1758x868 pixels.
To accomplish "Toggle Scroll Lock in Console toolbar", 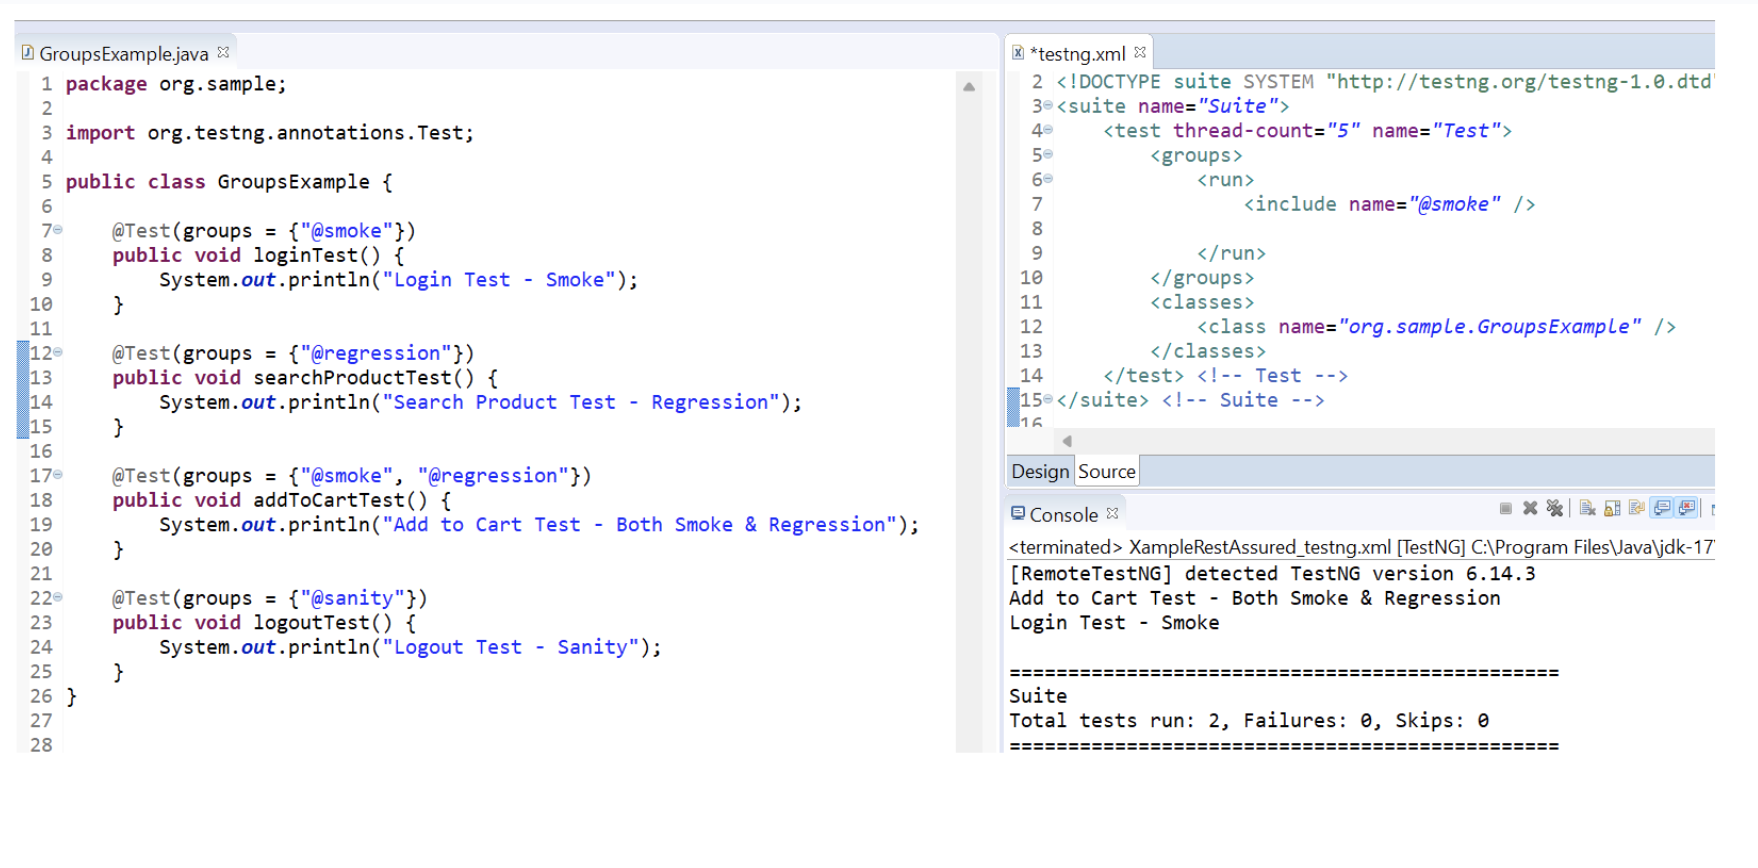I will (1612, 509).
